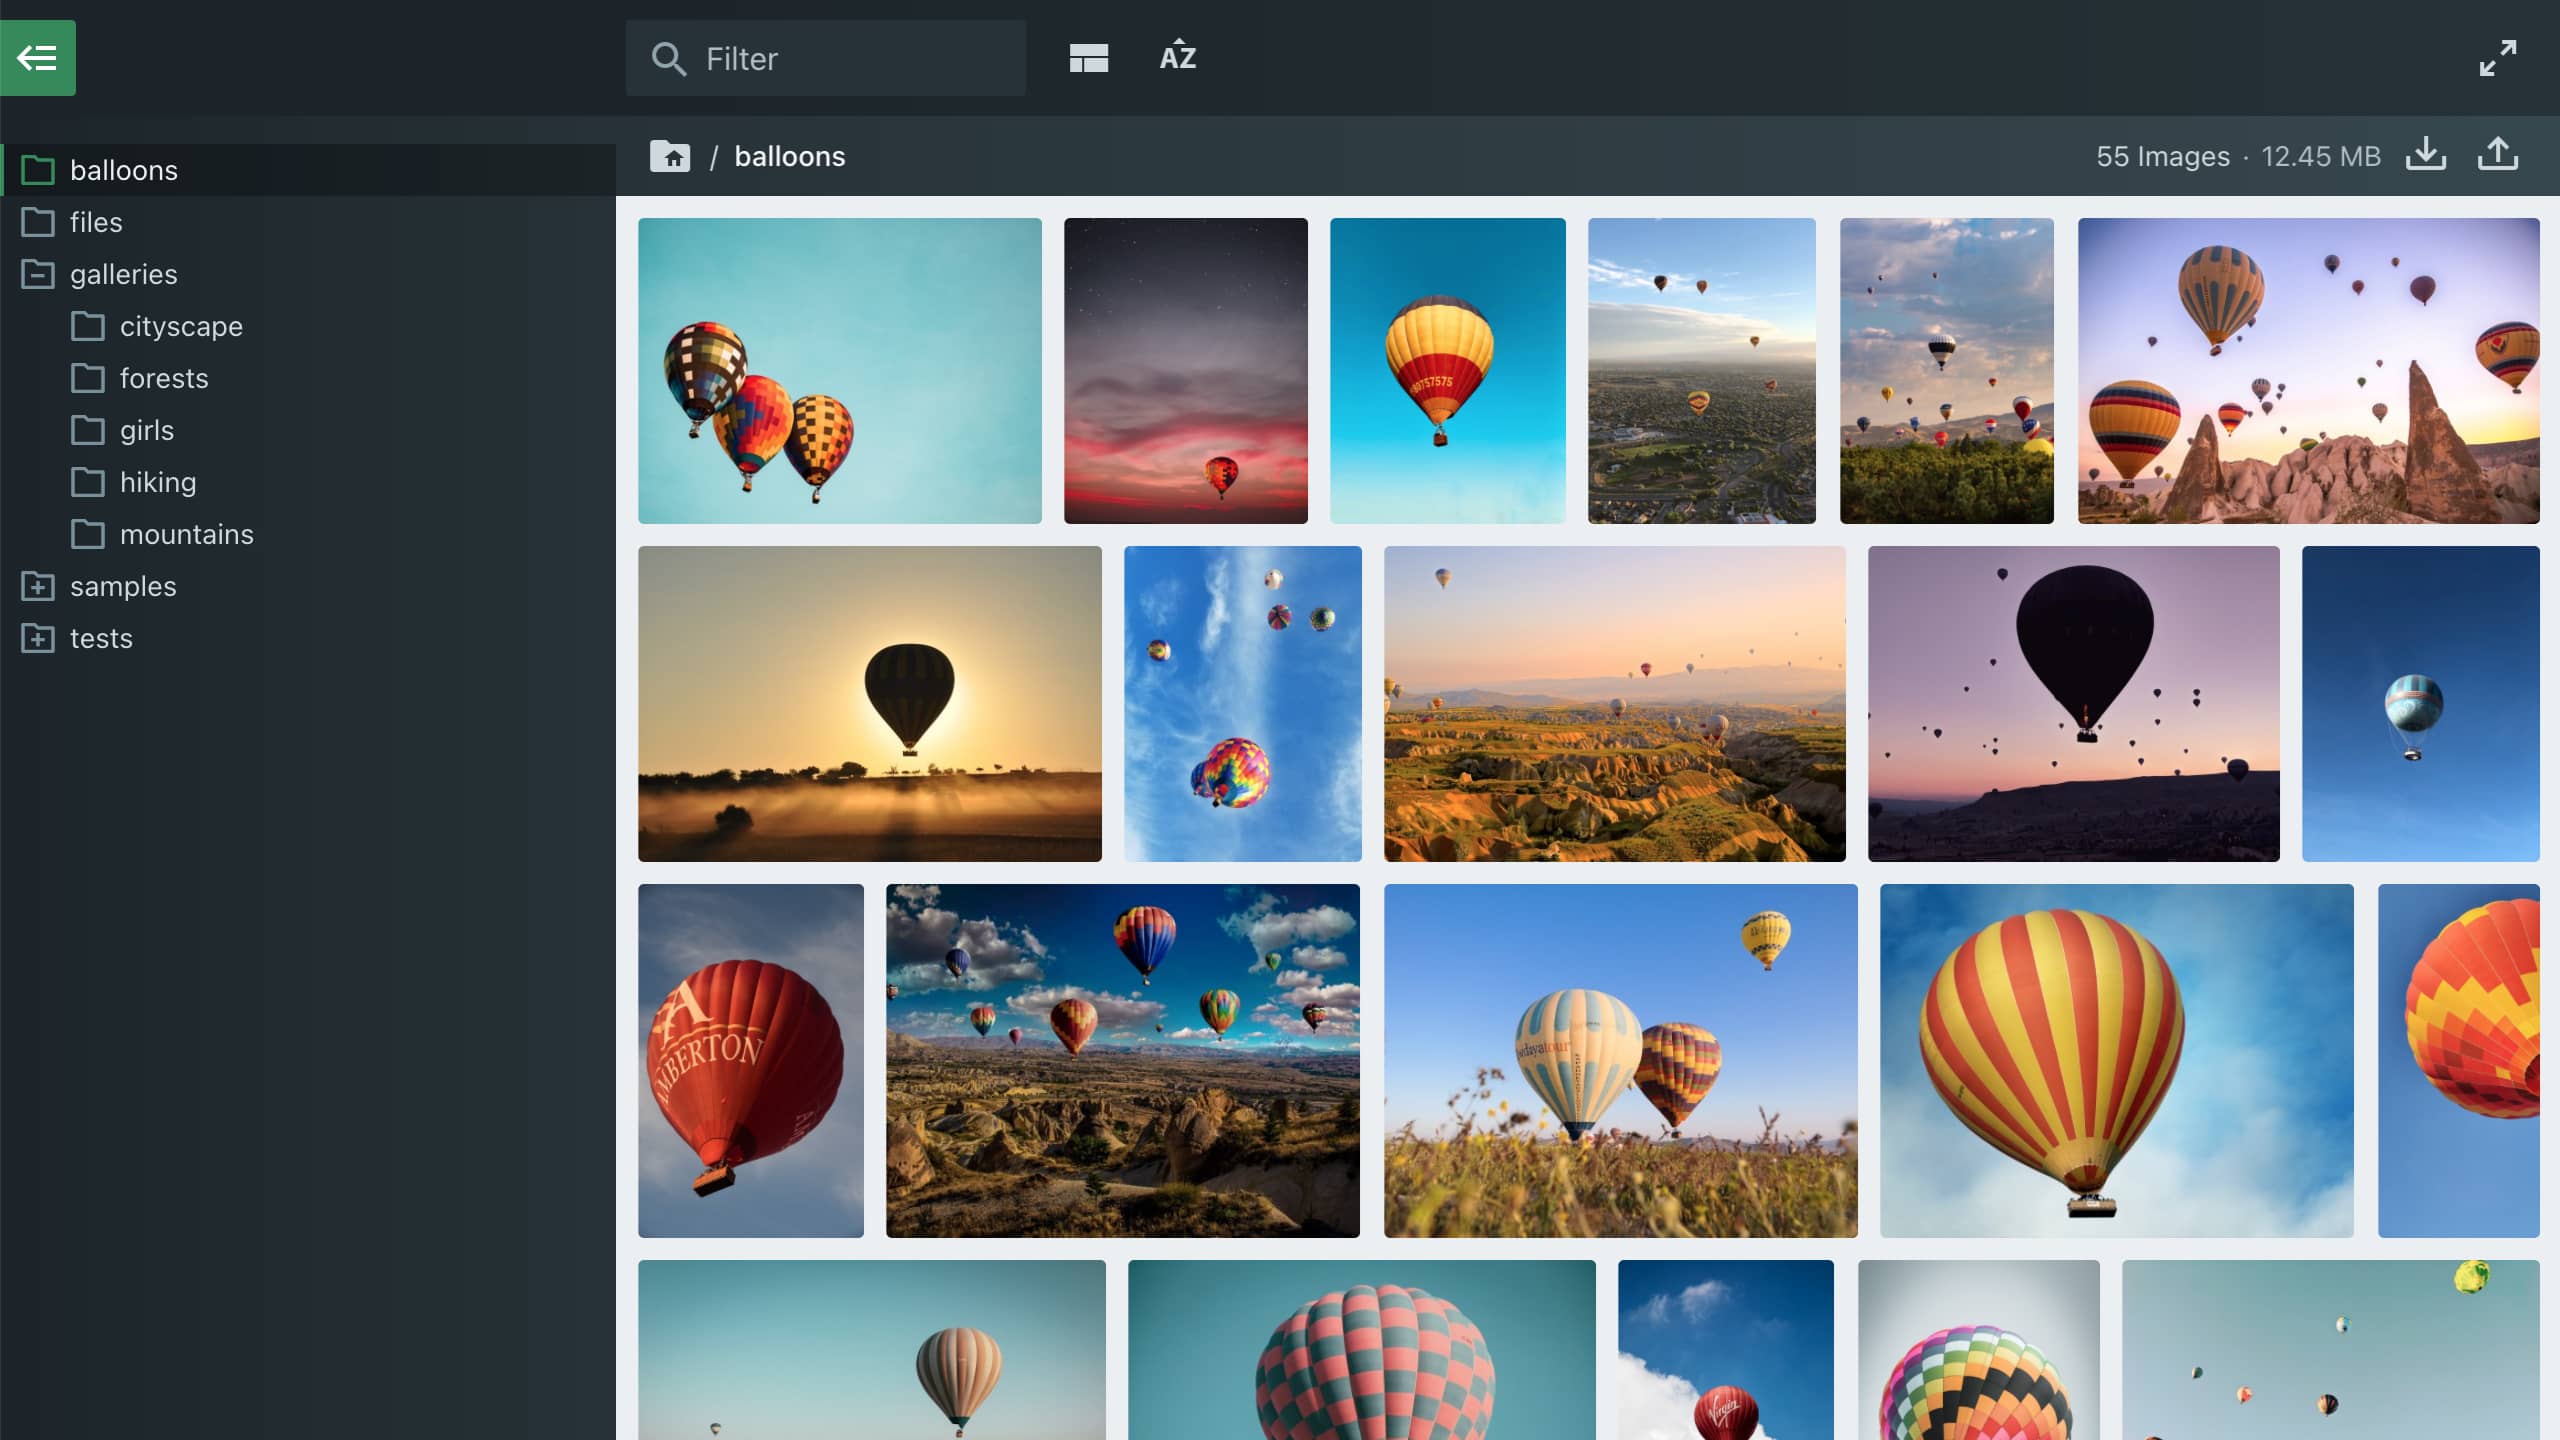Expand the tests folder tree item

[x=37, y=636]
